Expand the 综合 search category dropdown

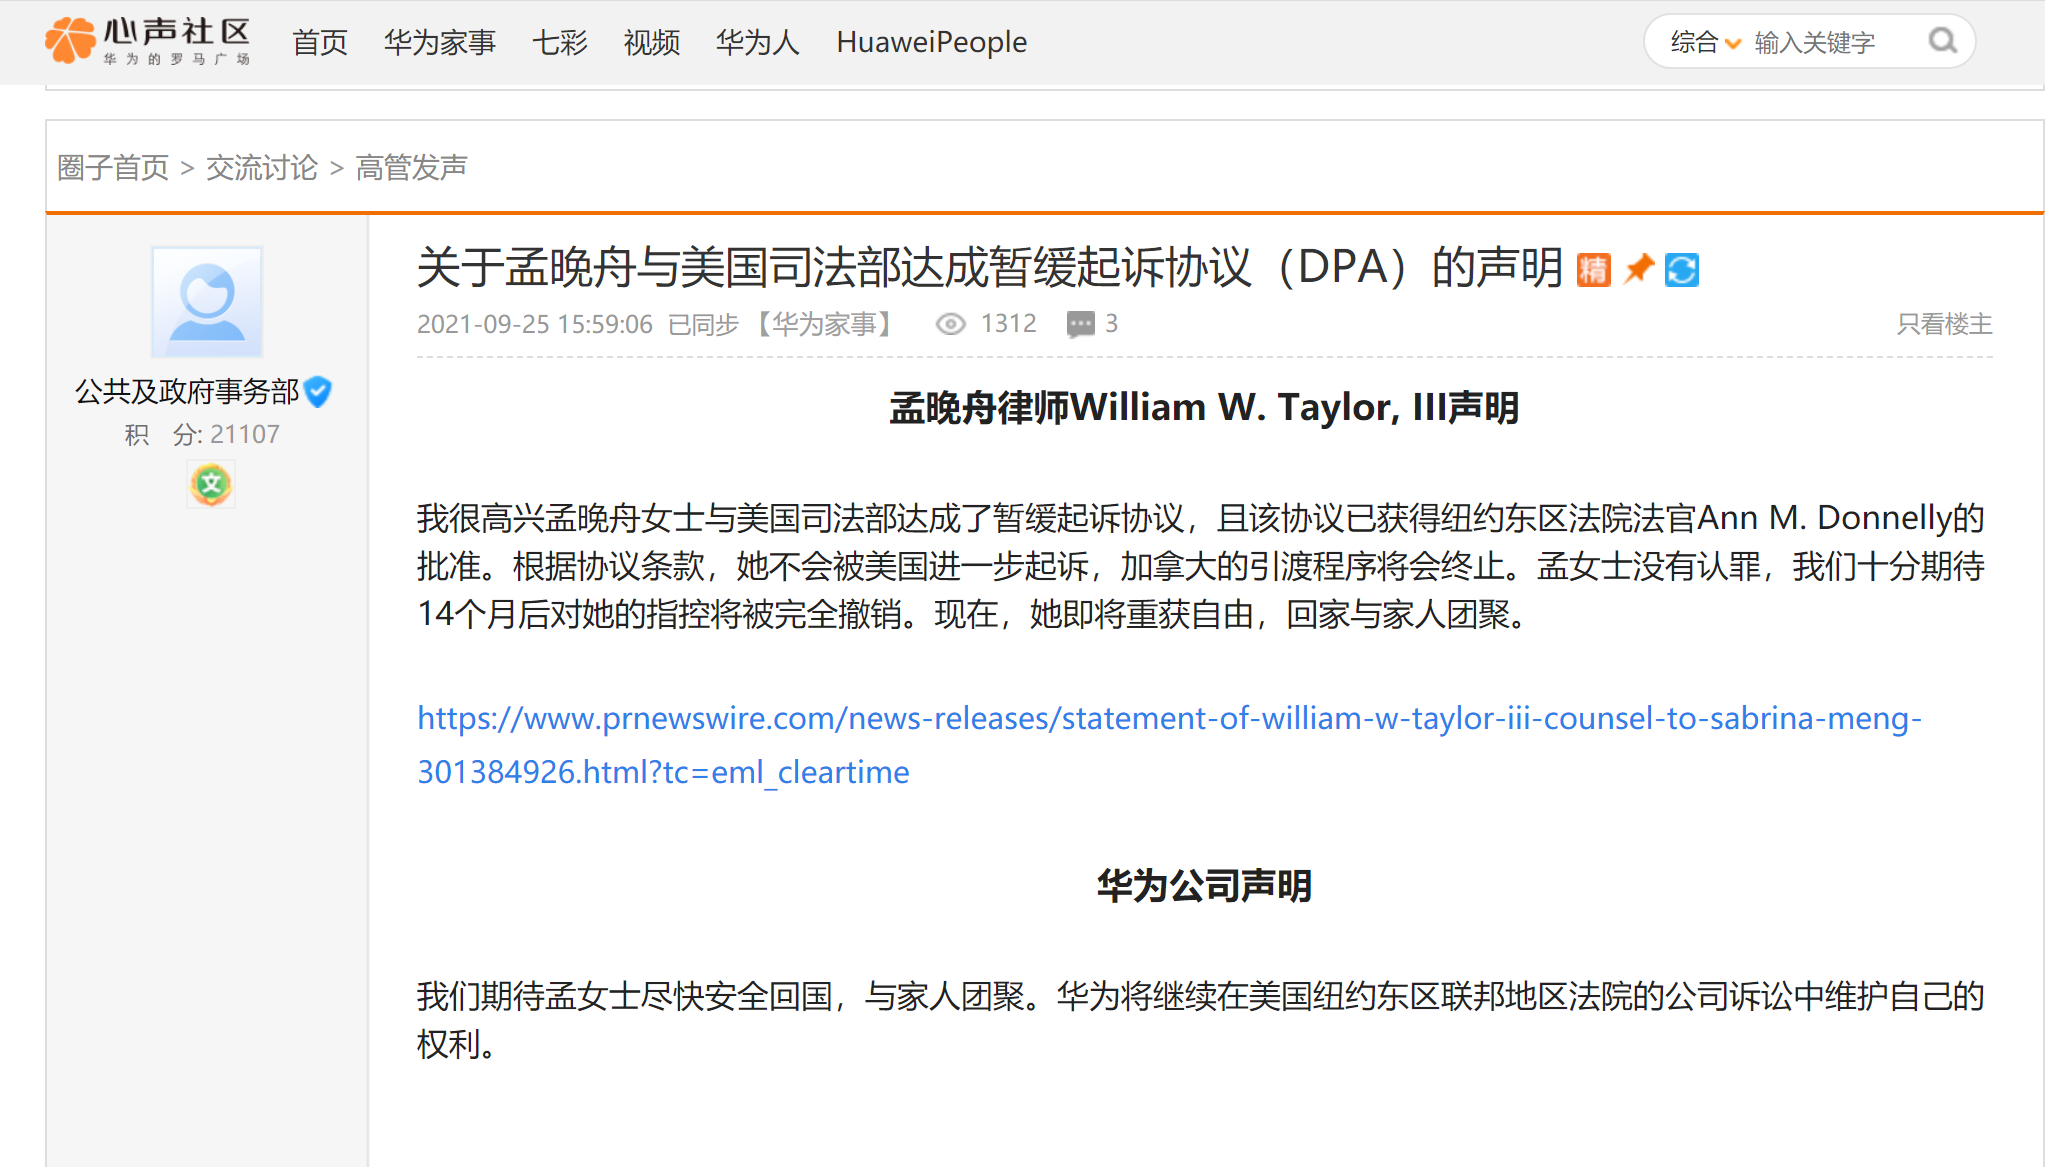[1705, 42]
